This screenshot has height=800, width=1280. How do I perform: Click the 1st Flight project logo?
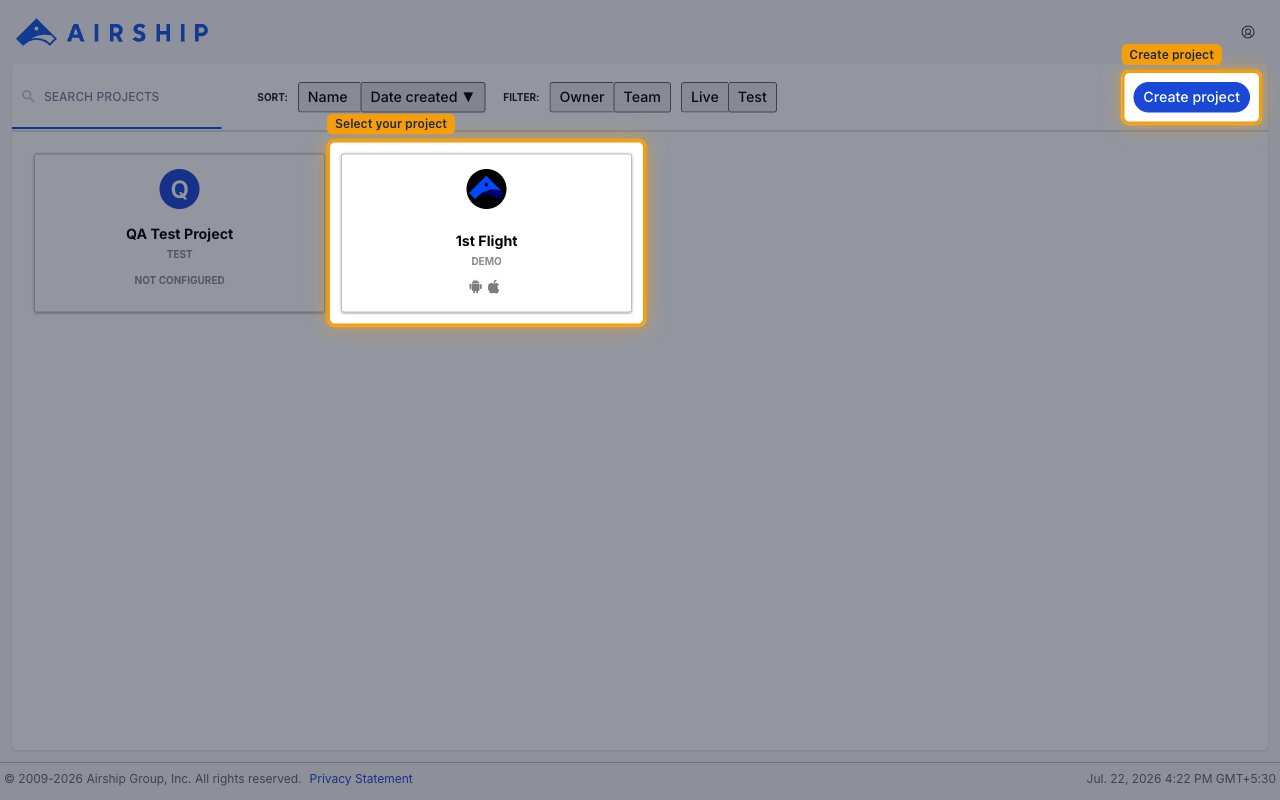486,189
